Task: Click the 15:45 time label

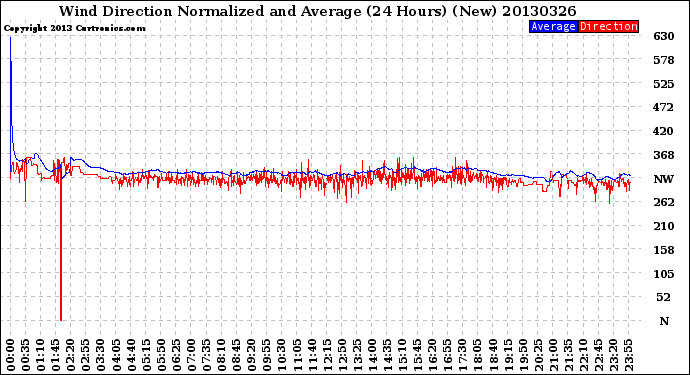Action: pos(418,355)
